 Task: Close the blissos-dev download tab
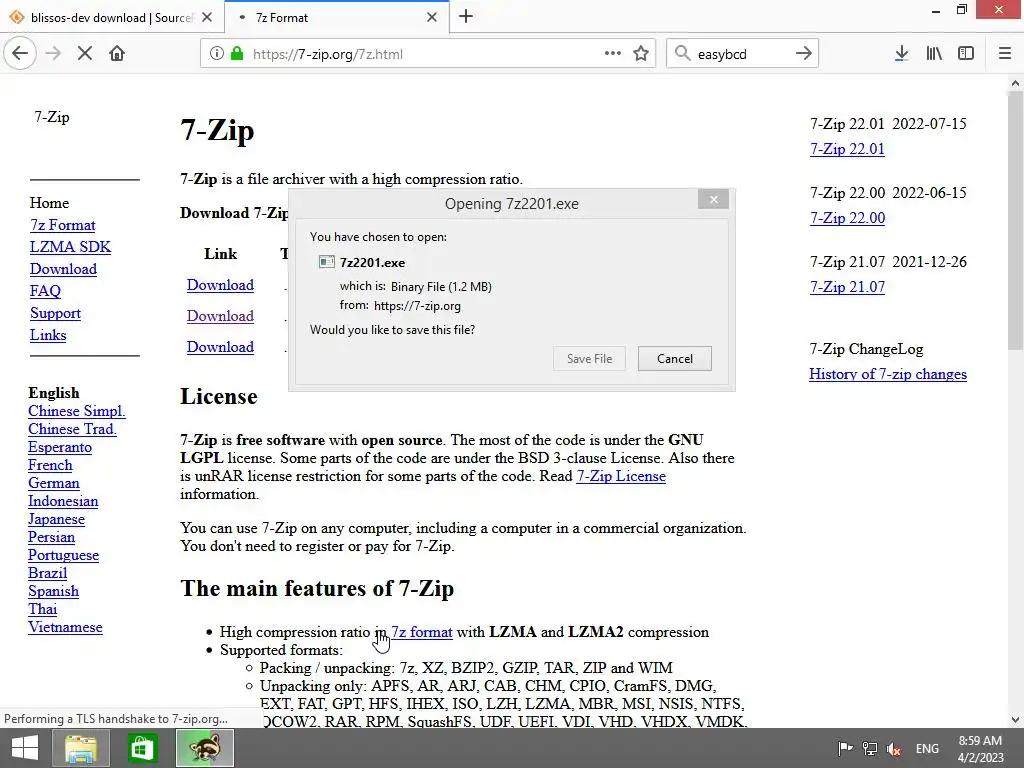coord(207,18)
